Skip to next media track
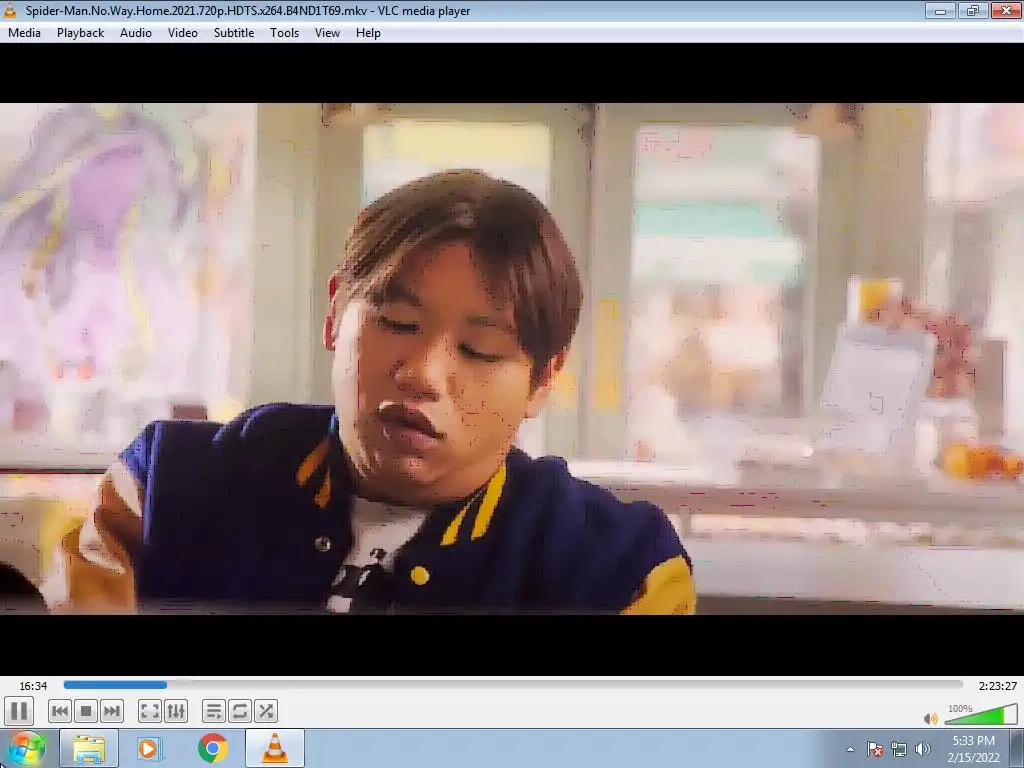Viewport: 1024px width, 768px height. [x=112, y=711]
